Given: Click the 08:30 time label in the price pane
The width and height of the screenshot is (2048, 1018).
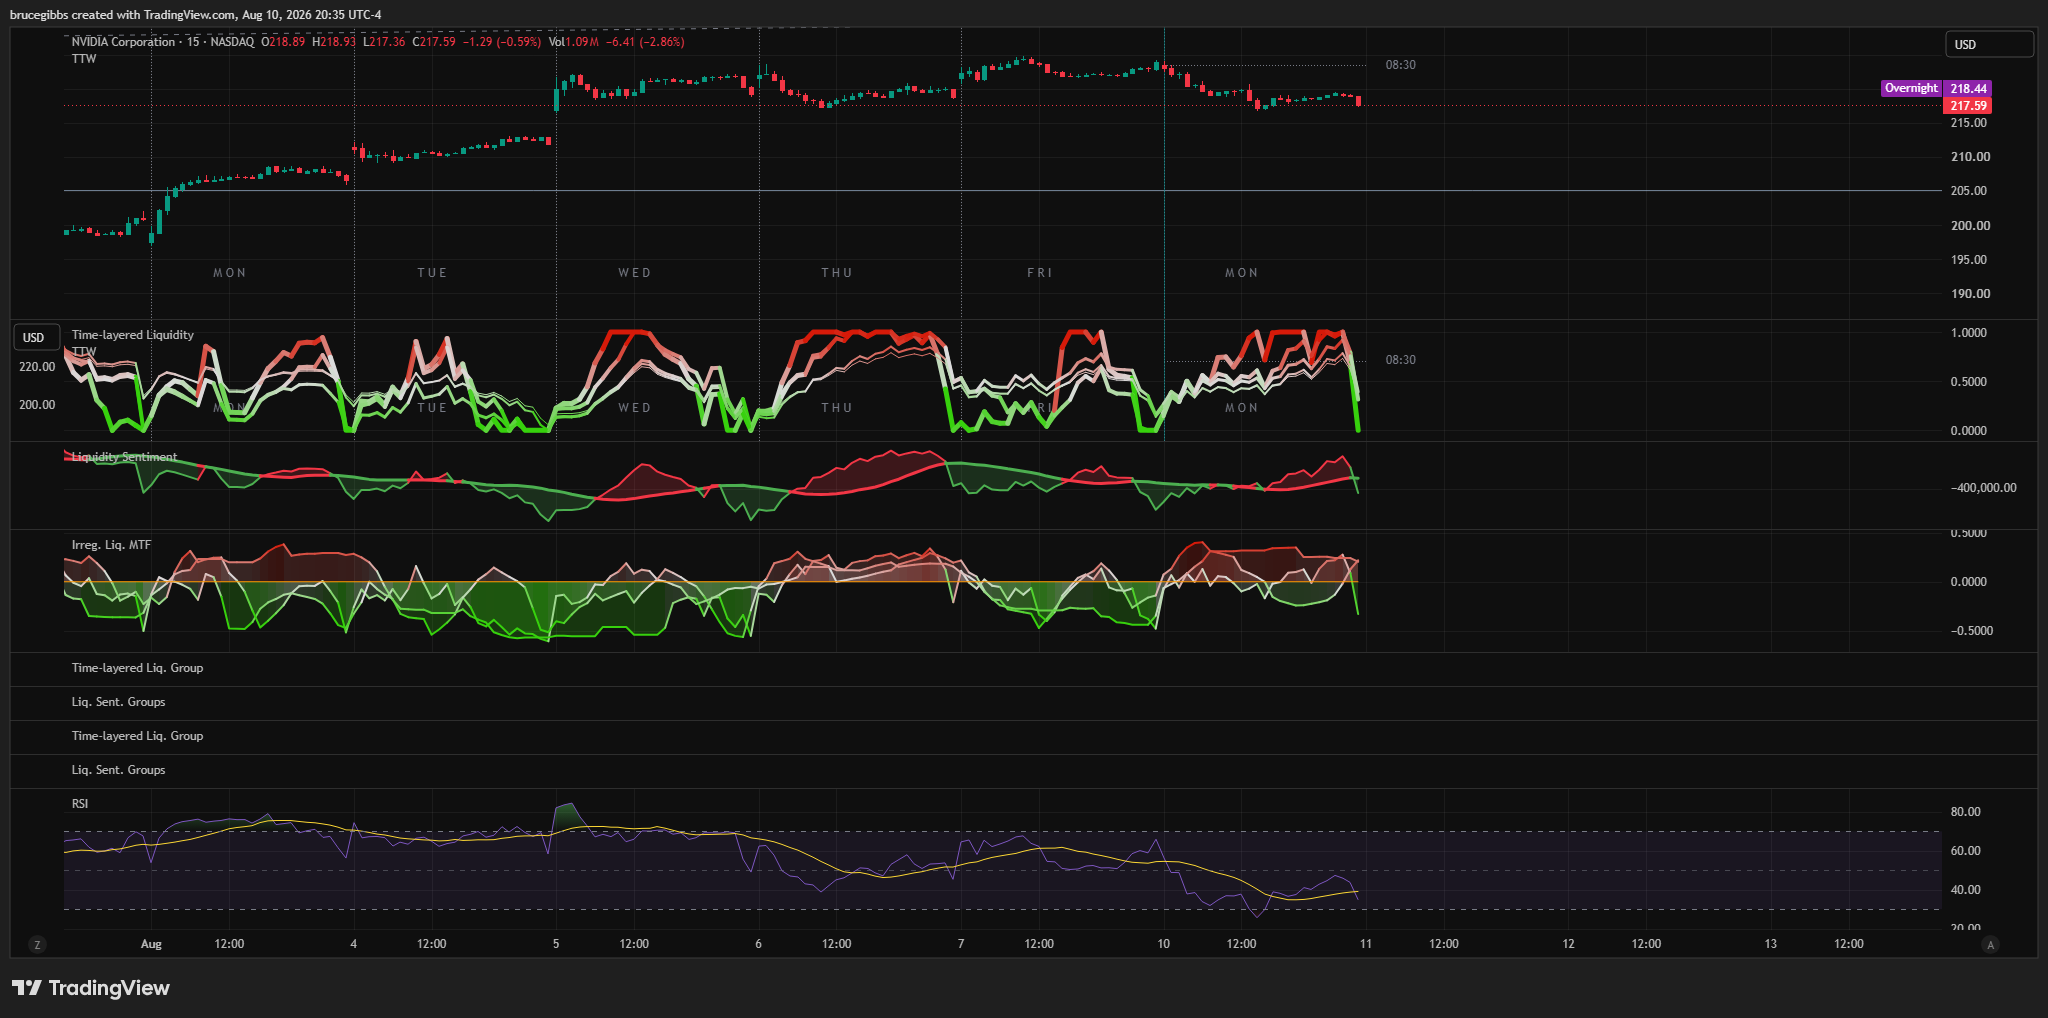Looking at the screenshot, I should [x=1400, y=65].
